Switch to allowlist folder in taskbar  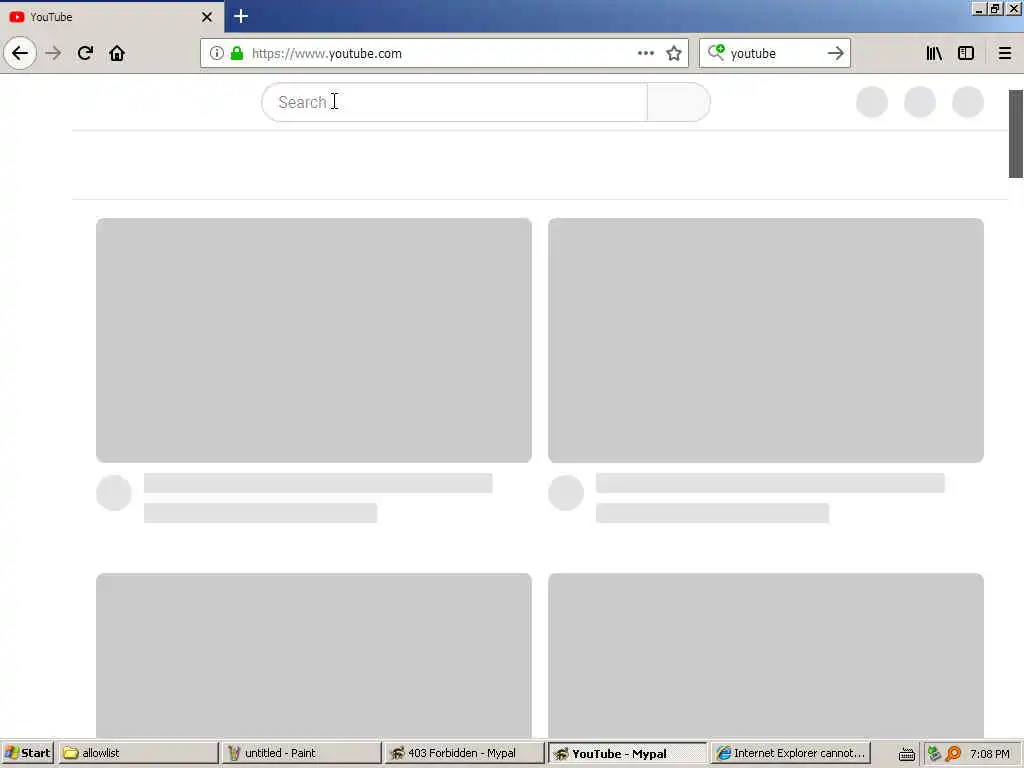pos(138,753)
